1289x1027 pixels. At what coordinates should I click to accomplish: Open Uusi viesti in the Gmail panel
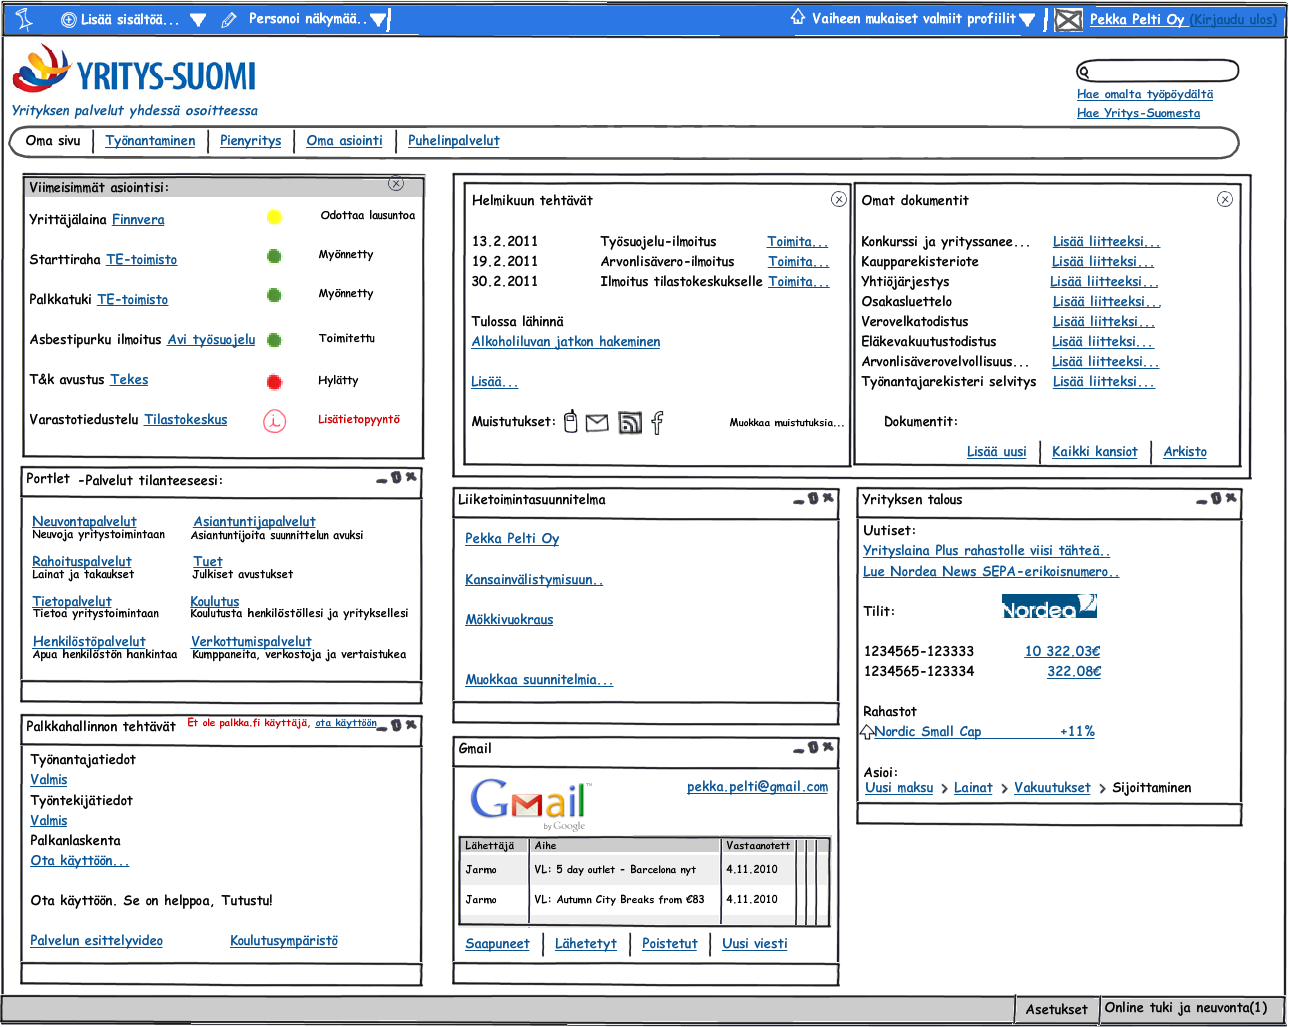pyautogui.click(x=755, y=944)
